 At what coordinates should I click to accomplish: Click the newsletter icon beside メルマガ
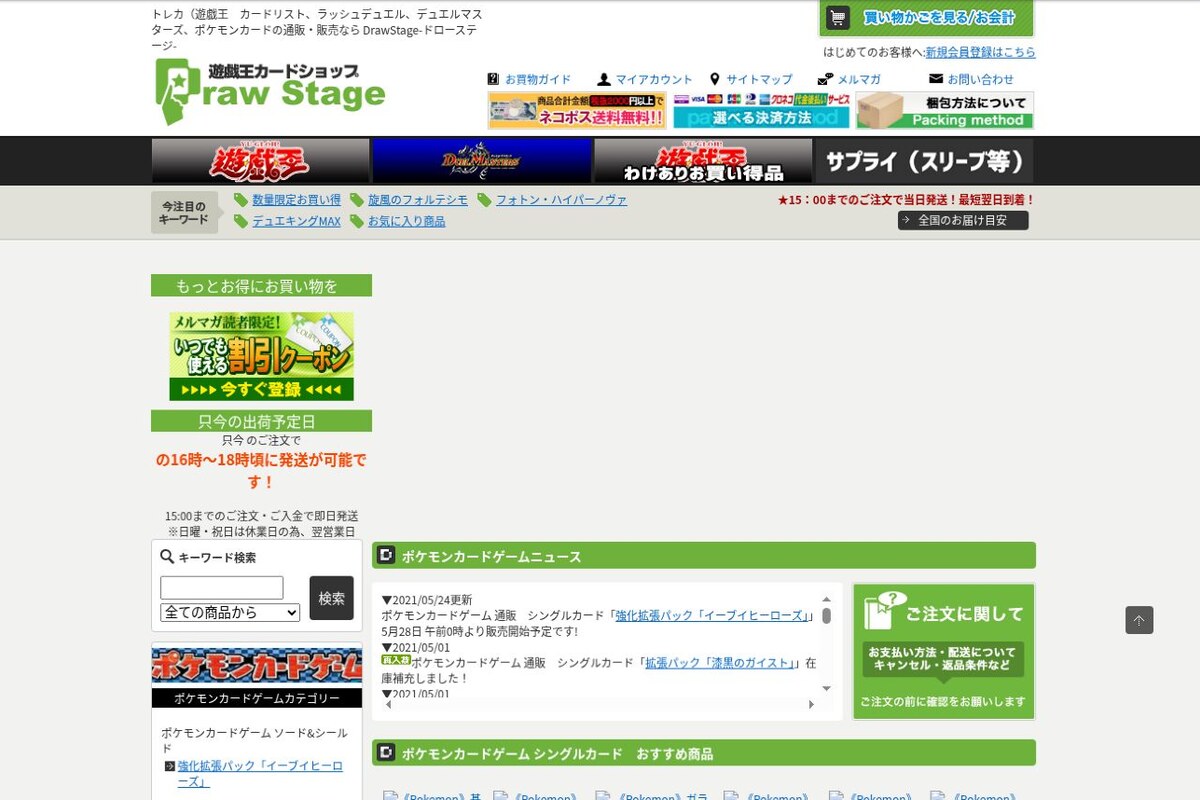click(825, 79)
